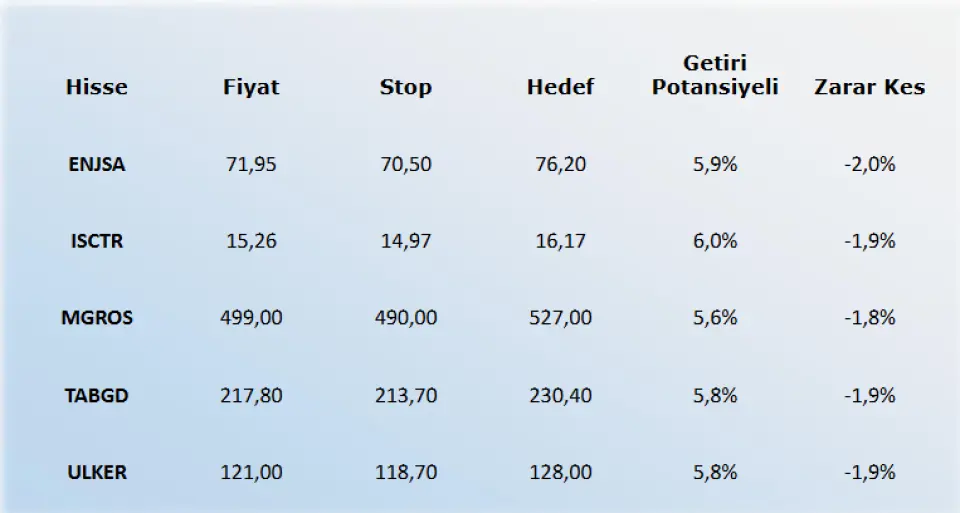Click the 6,0% return potential cell
The width and height of the screenshot is (960, 513).
click(715, 241)
